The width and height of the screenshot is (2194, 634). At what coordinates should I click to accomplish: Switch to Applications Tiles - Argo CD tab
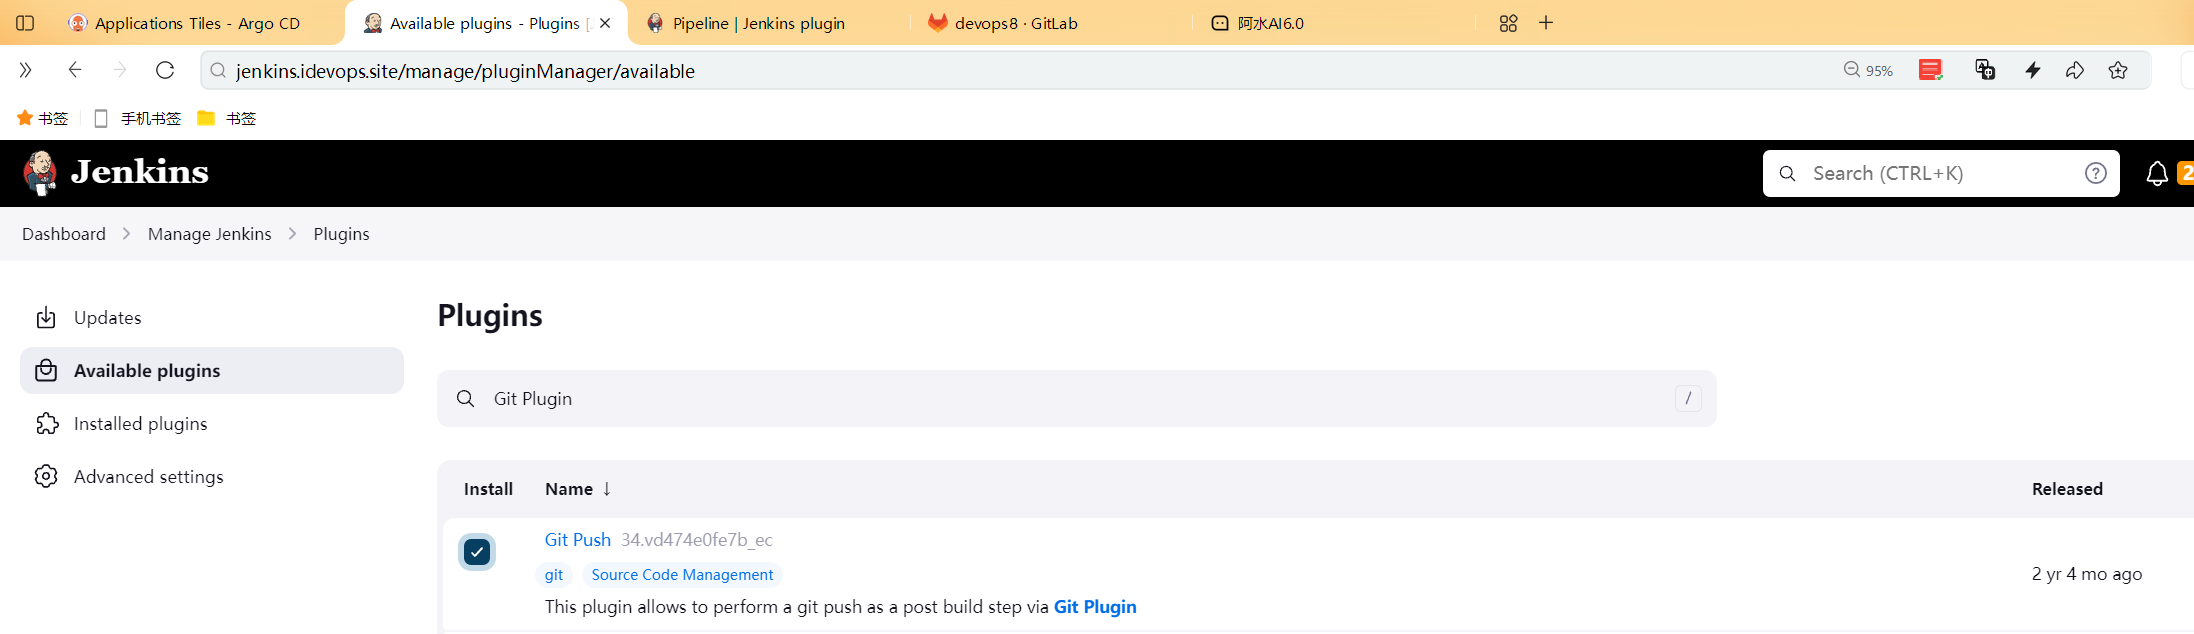185,23
